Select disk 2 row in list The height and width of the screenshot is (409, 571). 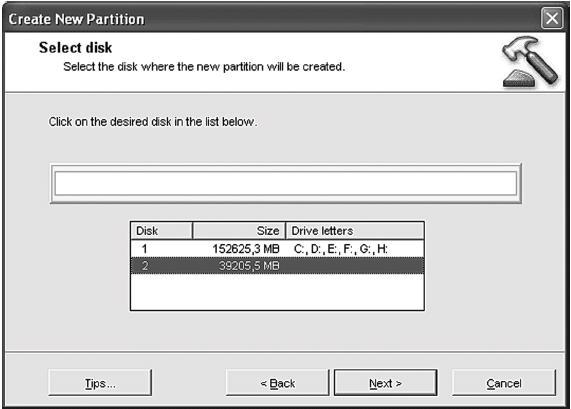[x=277, y=266]
